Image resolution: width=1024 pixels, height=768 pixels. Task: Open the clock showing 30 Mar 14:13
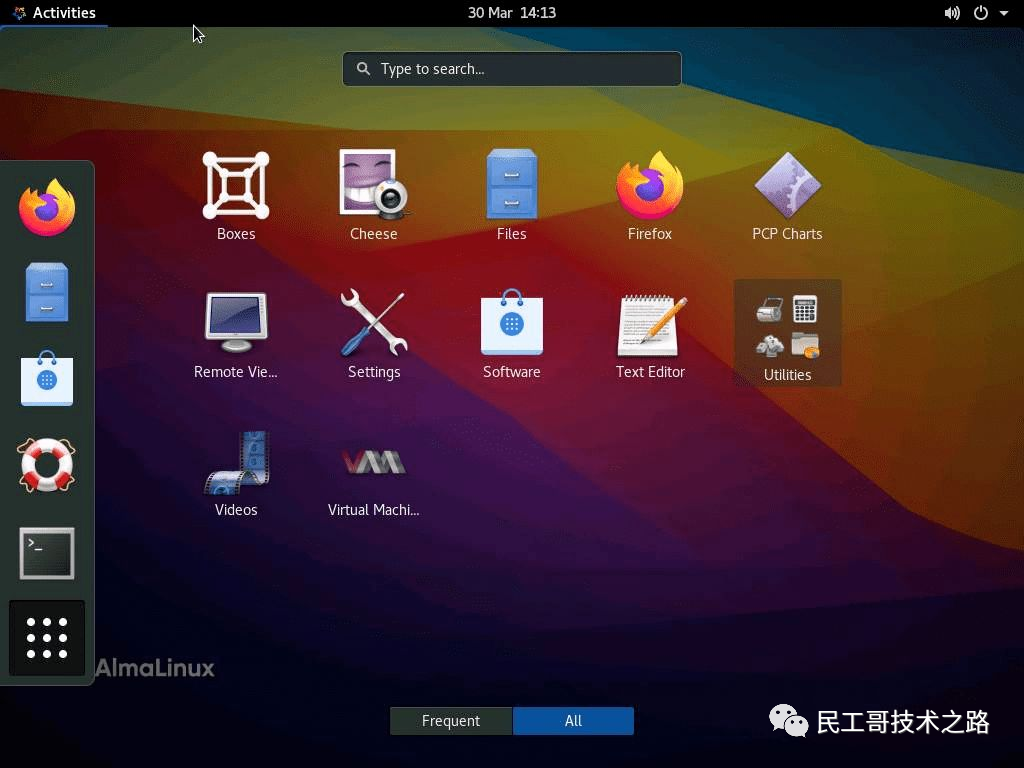[511, 13]
